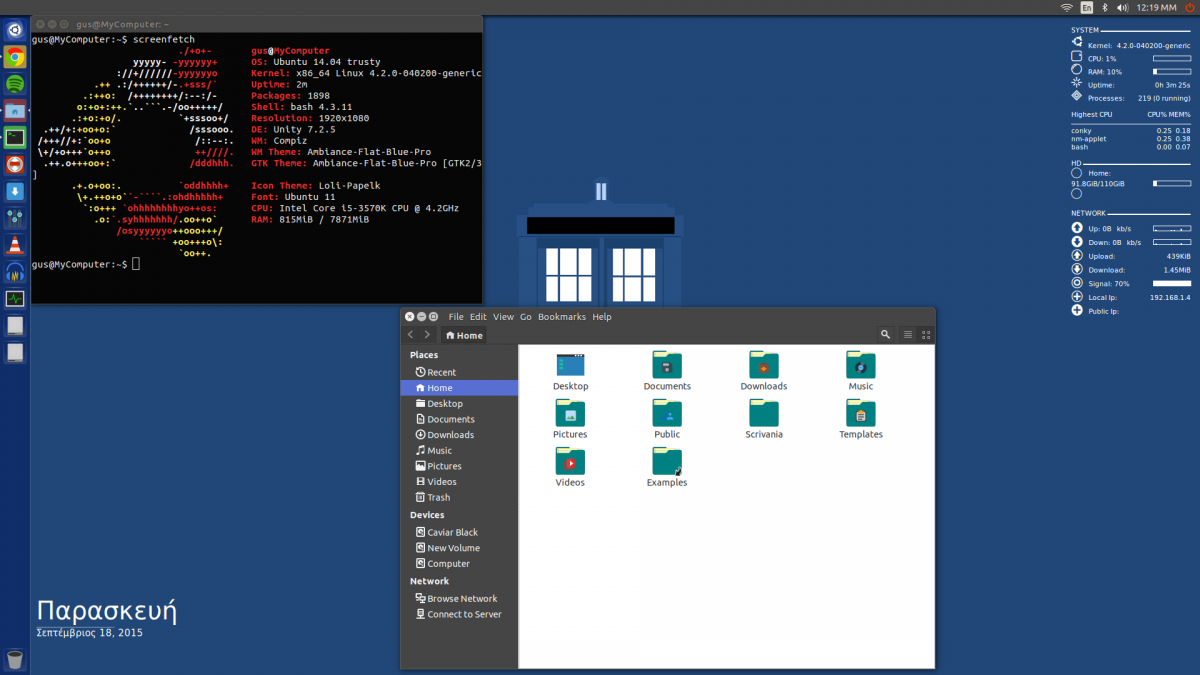Screen dimensions: 1200x675
Task: Click the Wi-Fi network indicator in the top panel
Action: [x=1066, y=7]
